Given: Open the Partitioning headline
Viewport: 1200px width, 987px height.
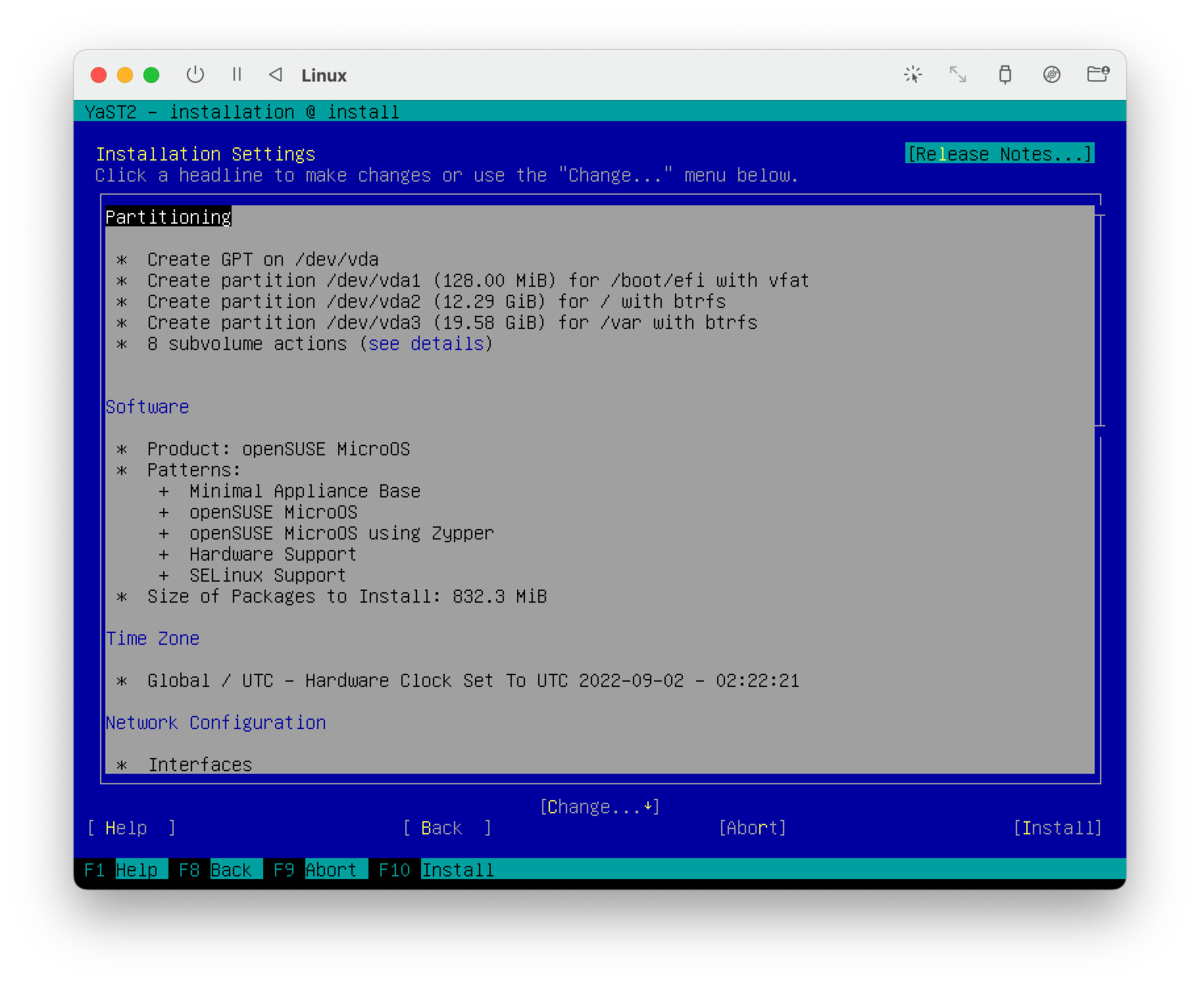Looking at the screenshot, I should [x=168, y=217].
